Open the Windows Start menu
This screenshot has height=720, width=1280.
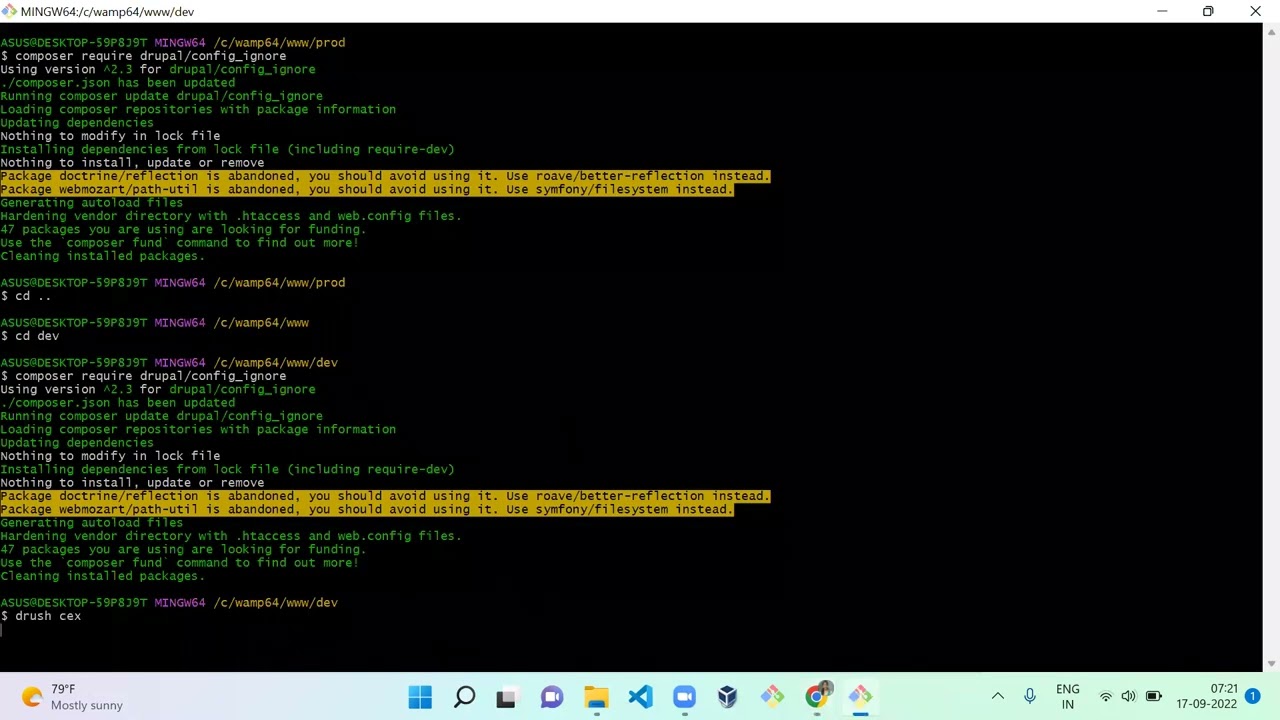click(x=420, y=697)
